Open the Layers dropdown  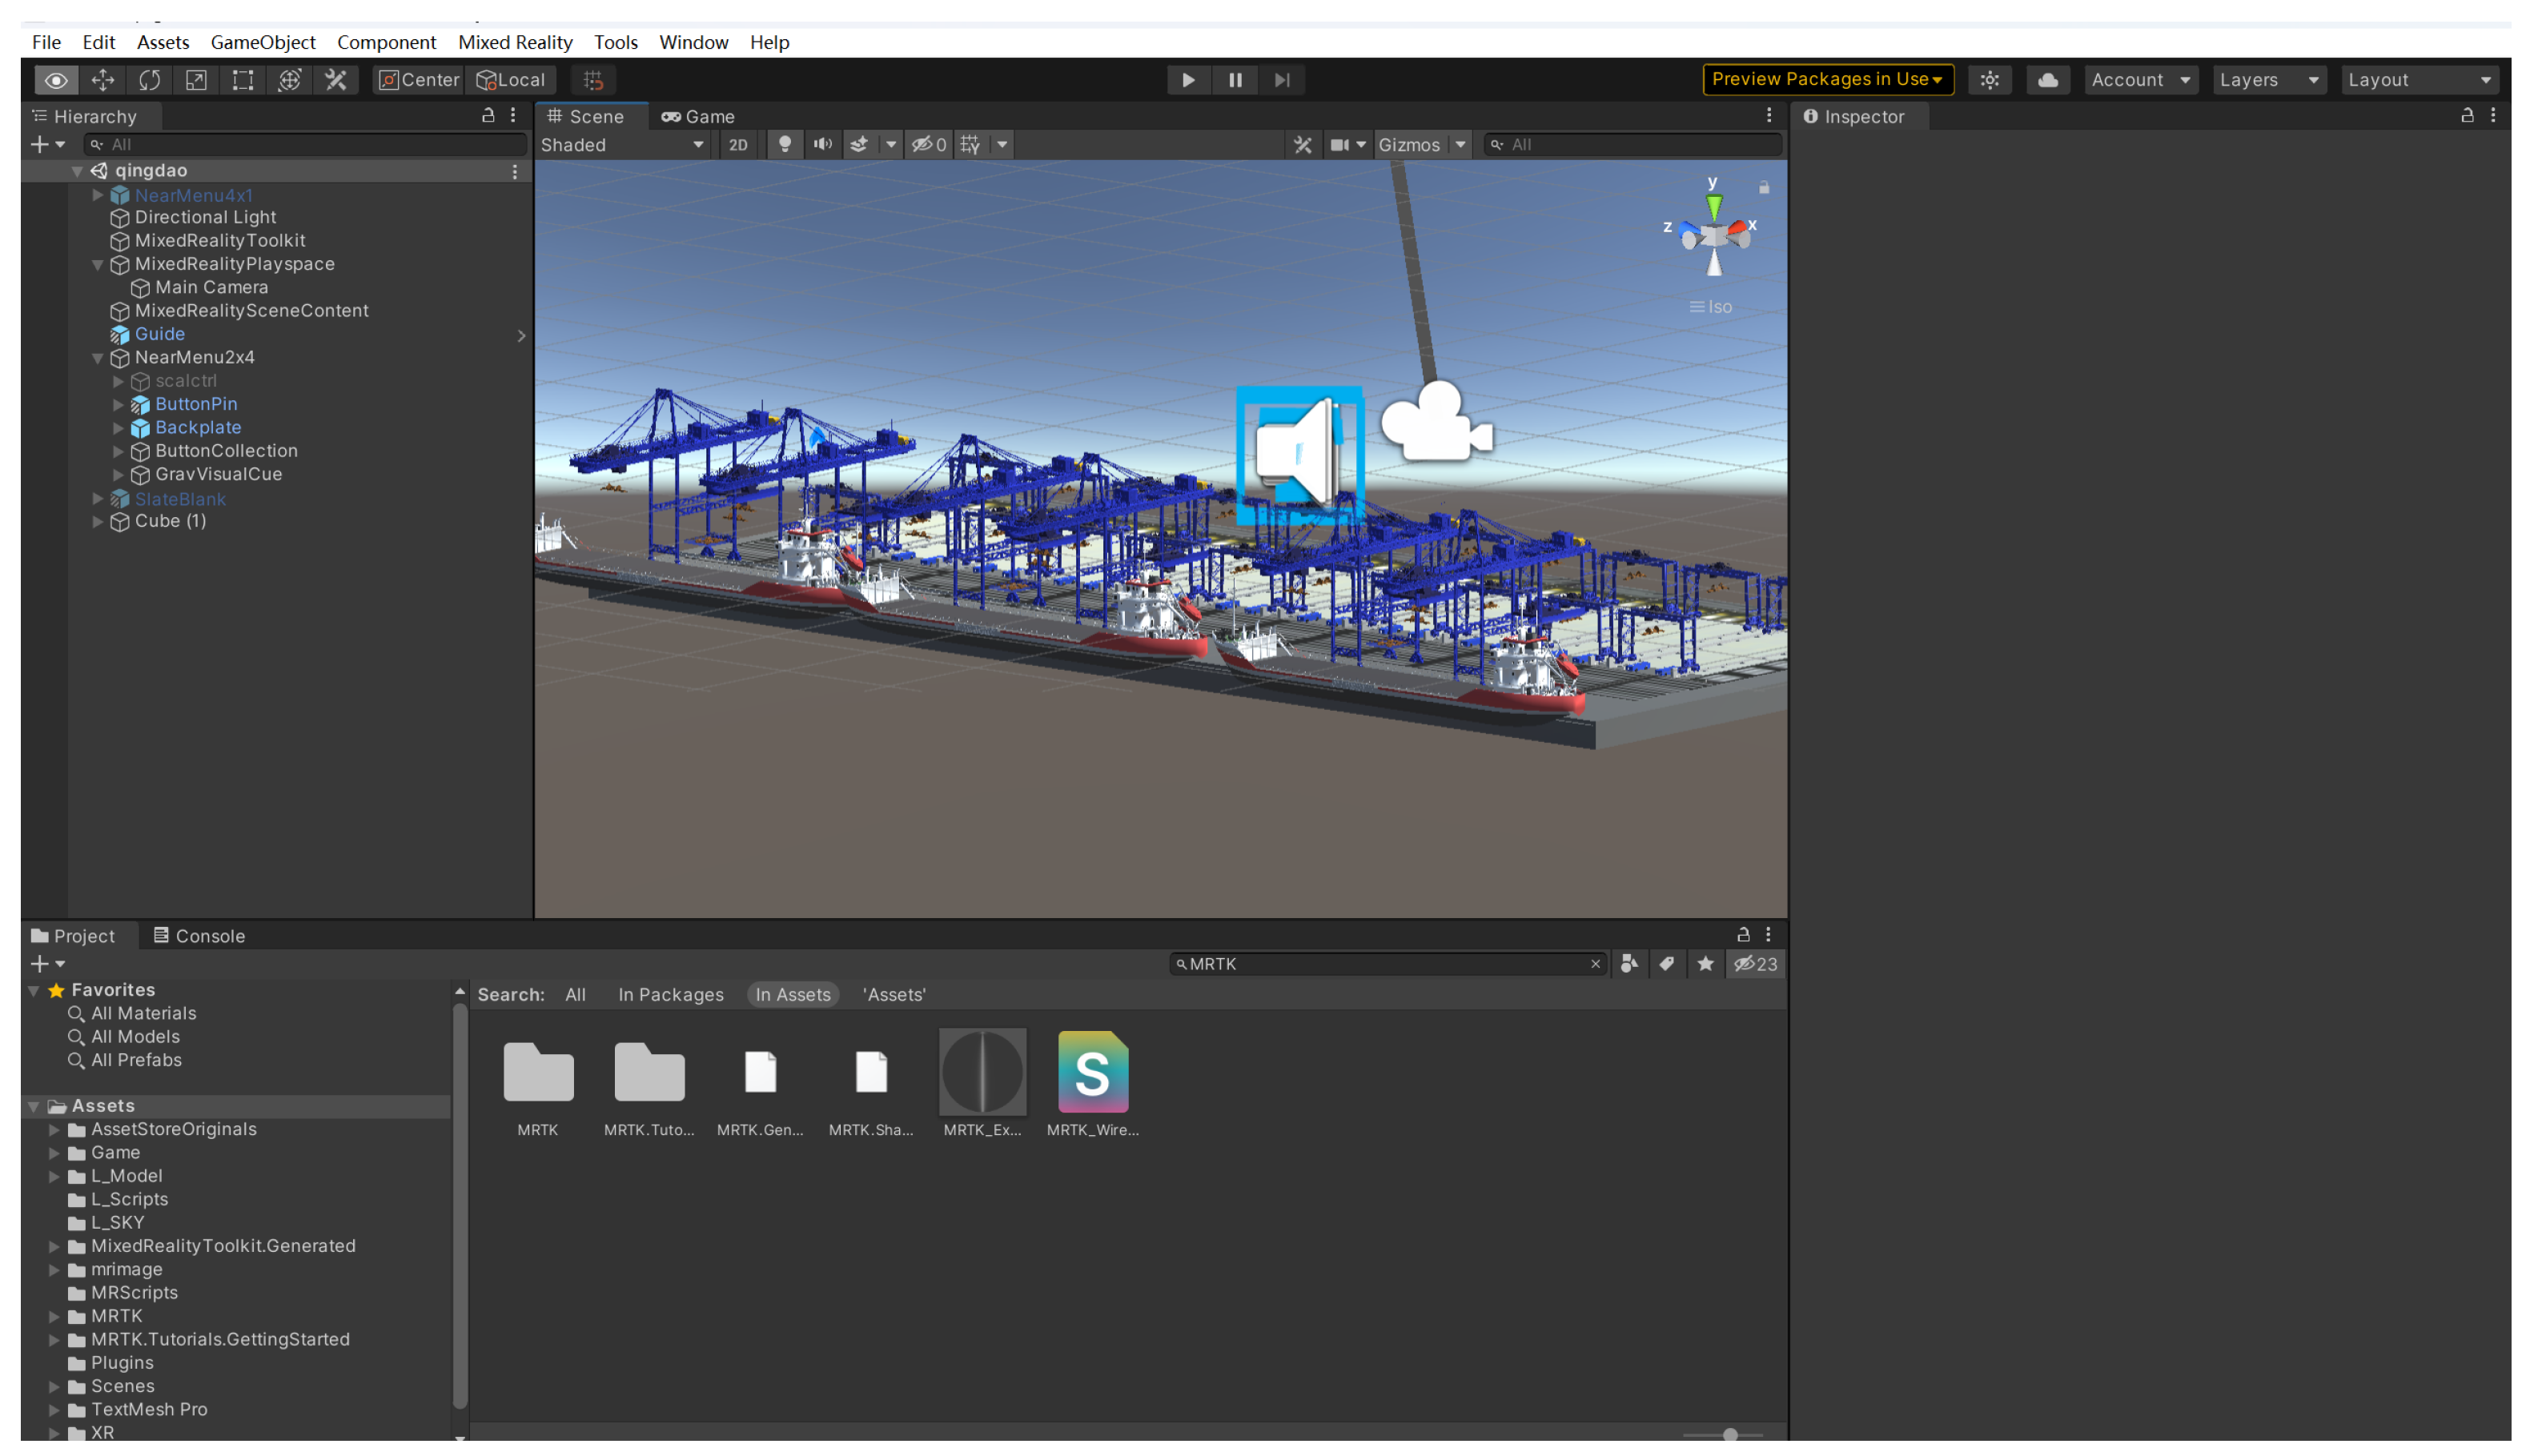2267,80
